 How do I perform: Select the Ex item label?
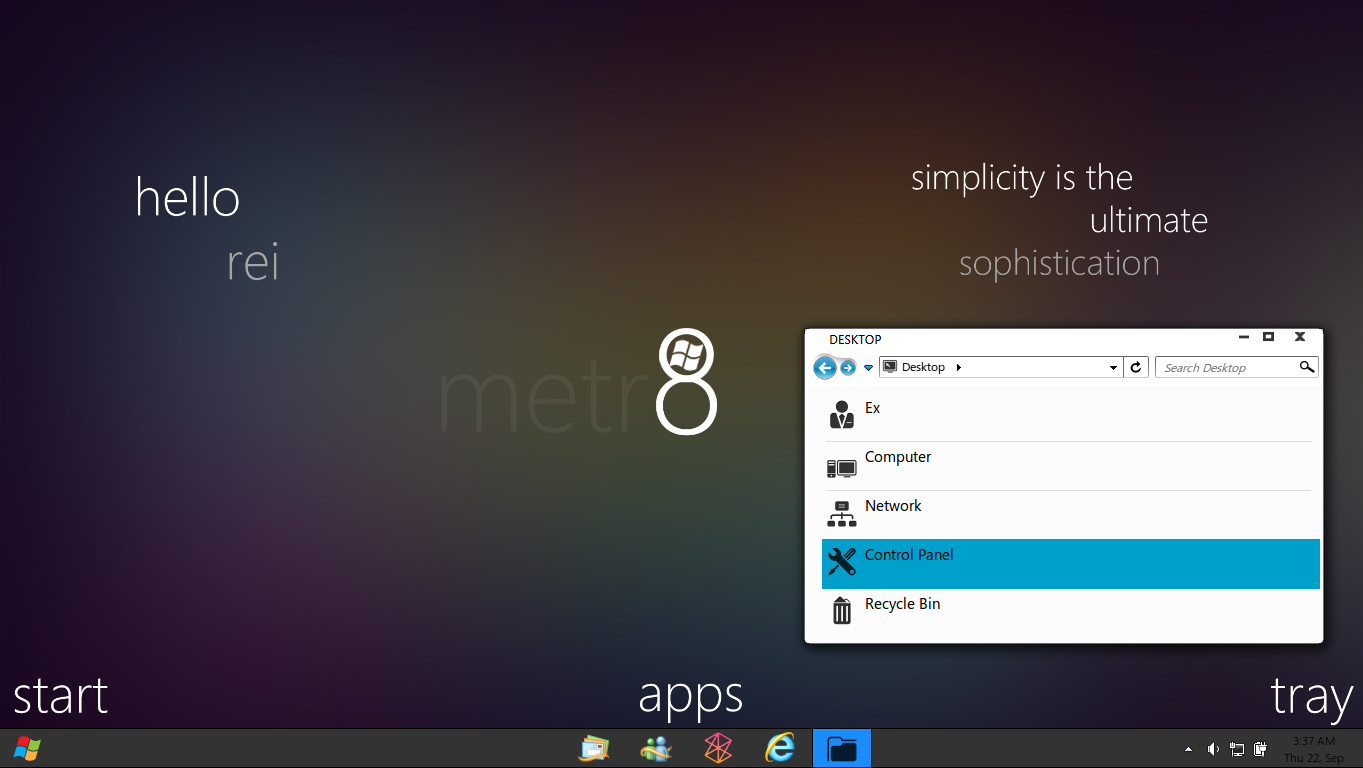[872, 408]
